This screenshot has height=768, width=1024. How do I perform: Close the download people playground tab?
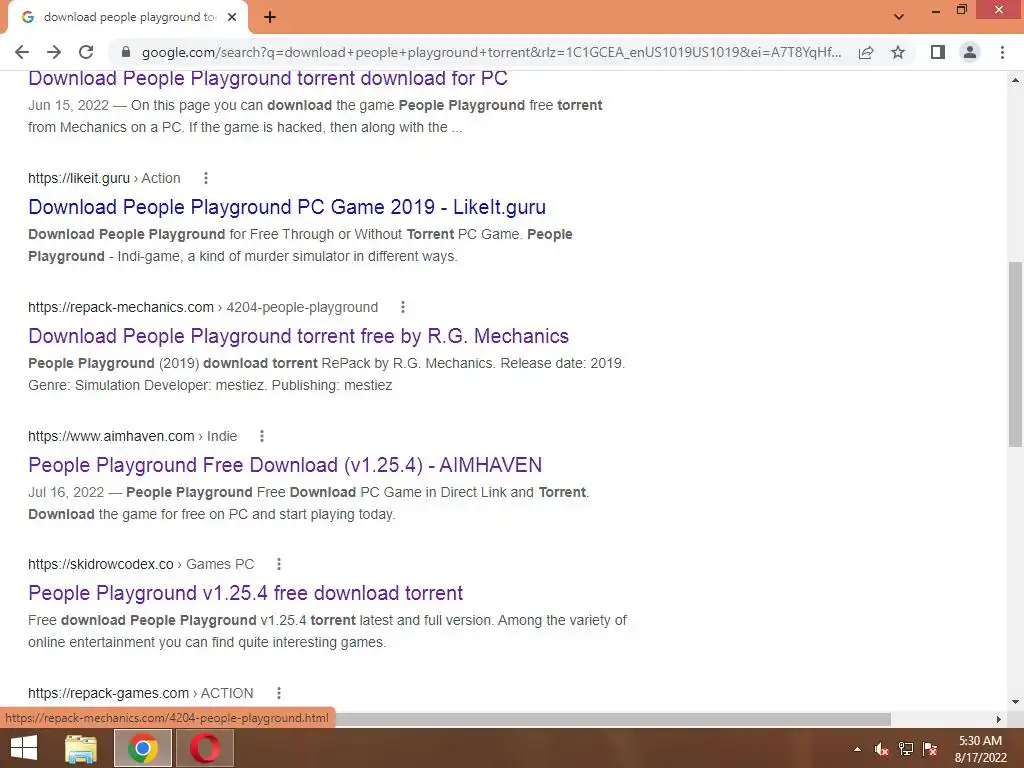tap(232, 18)
